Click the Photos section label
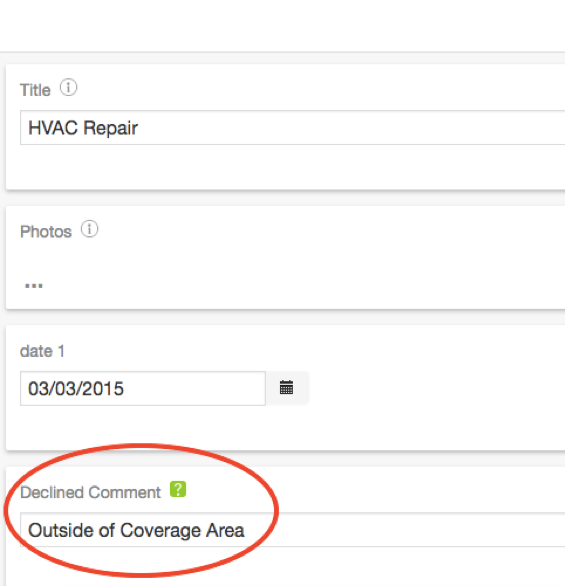Image resolution: width=565 pixels, height=586 pixels. click(x=46, y=232)
